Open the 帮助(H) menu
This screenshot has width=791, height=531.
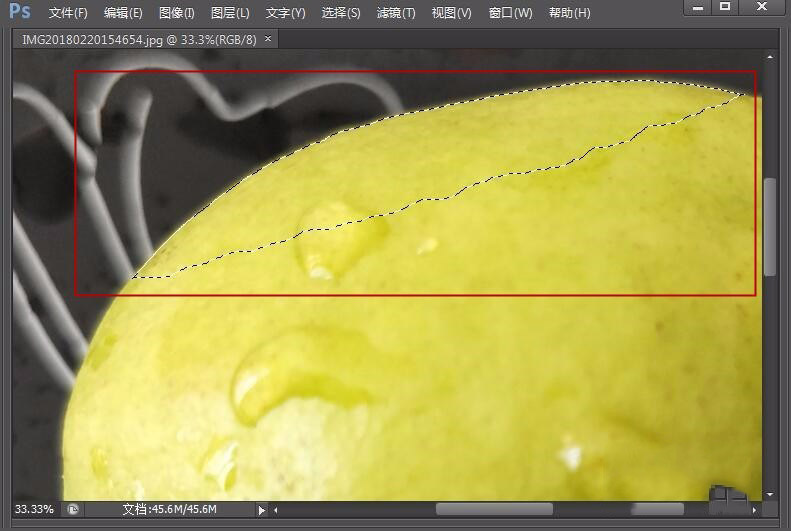click(569, 13)
